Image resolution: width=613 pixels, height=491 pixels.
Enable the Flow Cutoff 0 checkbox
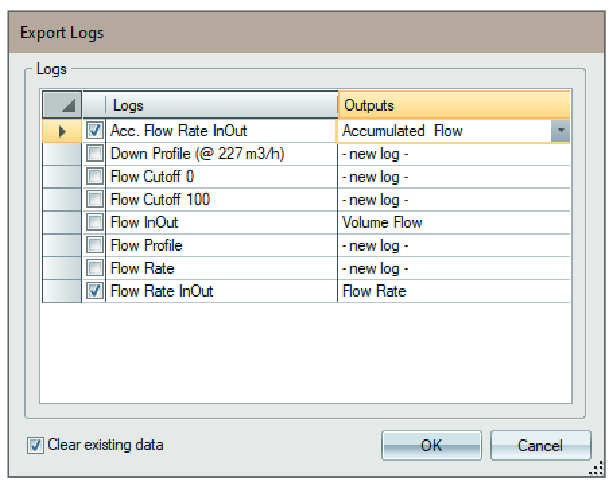(95, 176)
